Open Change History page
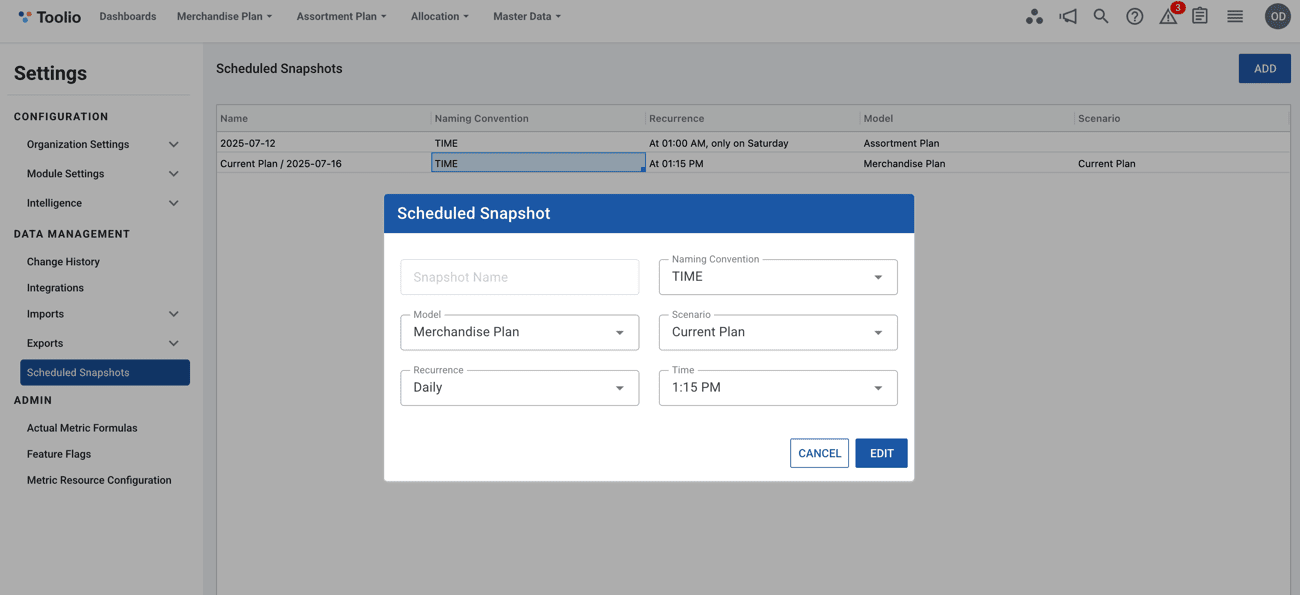This screenshot has height=595, width=1300. tap(63, 262)
